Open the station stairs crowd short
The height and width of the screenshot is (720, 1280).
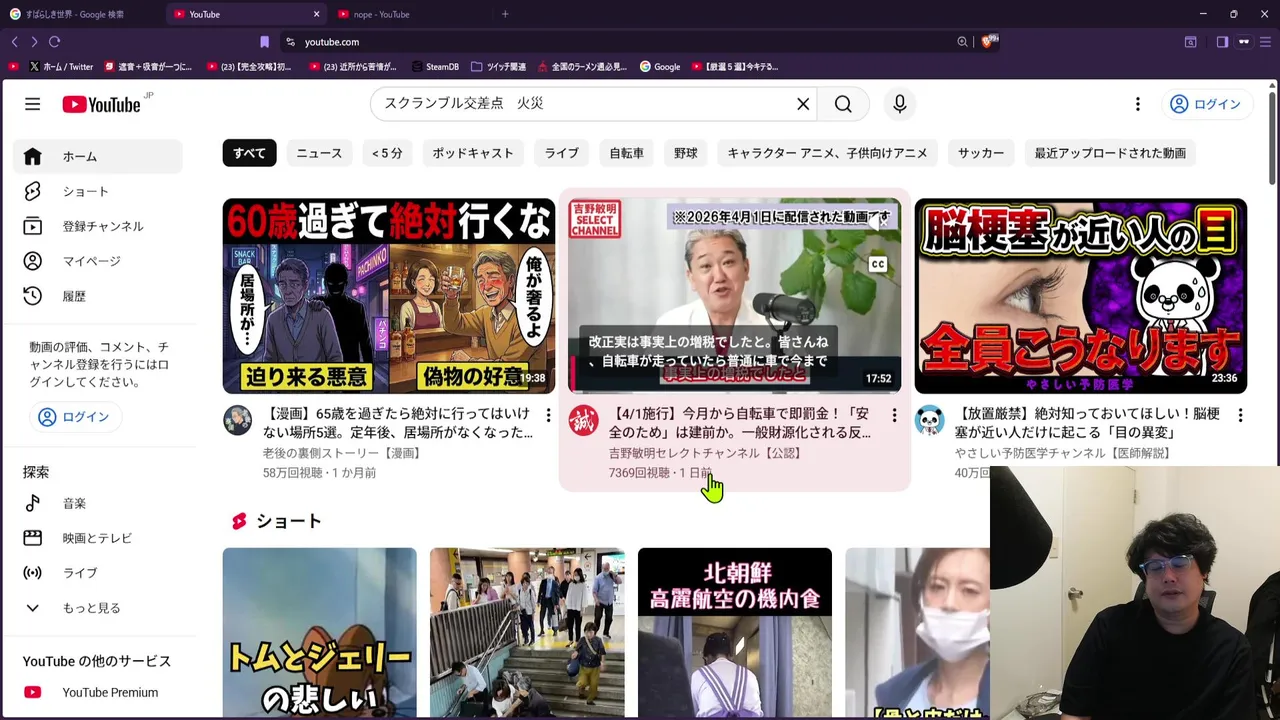(527, 633)
